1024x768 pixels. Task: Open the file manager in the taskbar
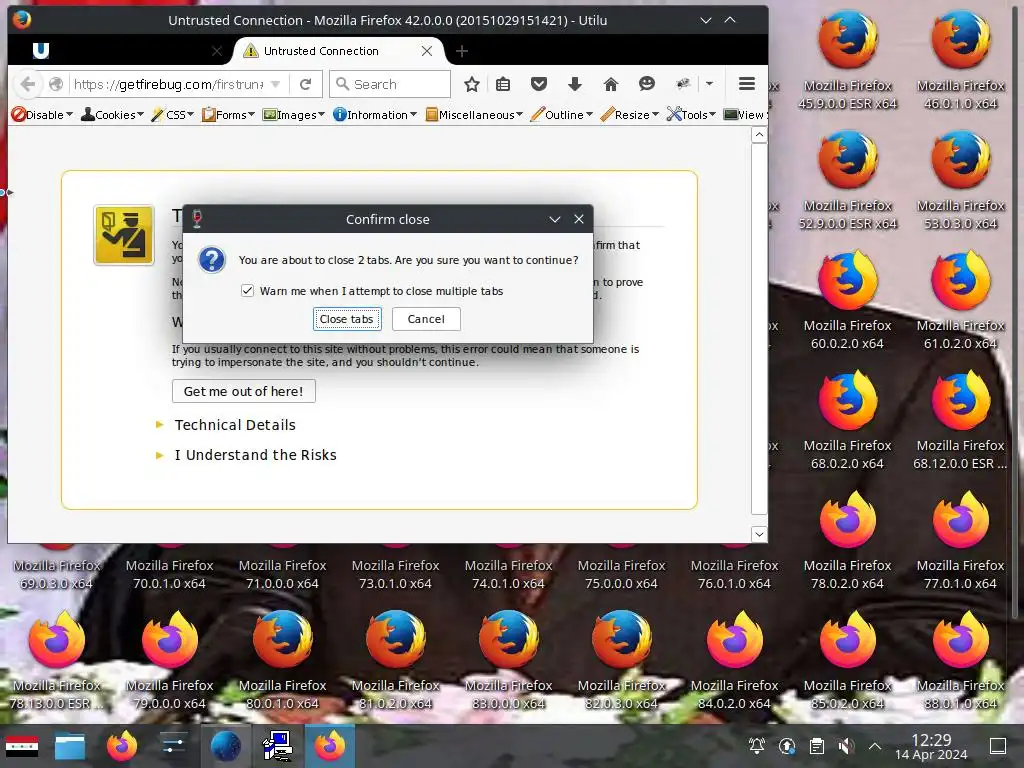(x=70, y=746)
